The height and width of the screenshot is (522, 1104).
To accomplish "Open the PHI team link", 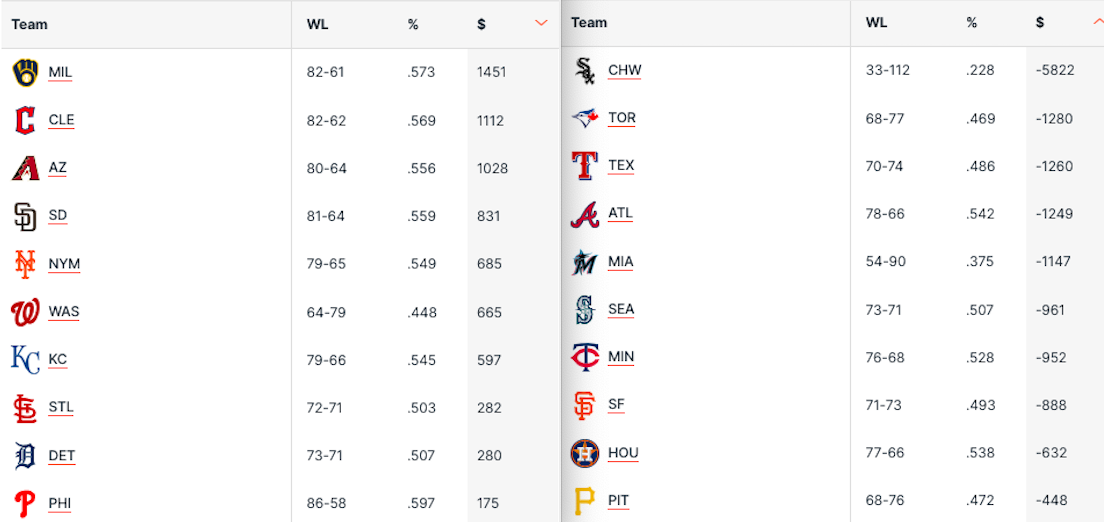I will click(x=60, y=502).
